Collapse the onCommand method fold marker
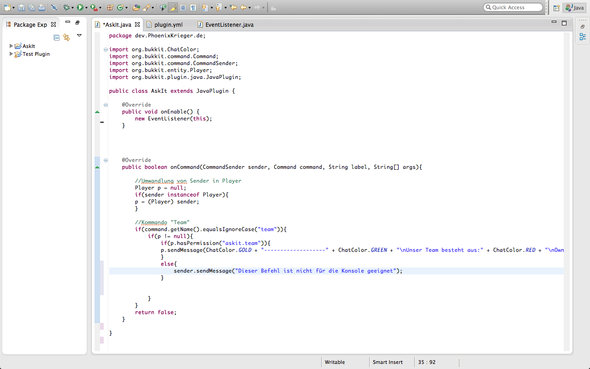 click(x=106, y=160)
